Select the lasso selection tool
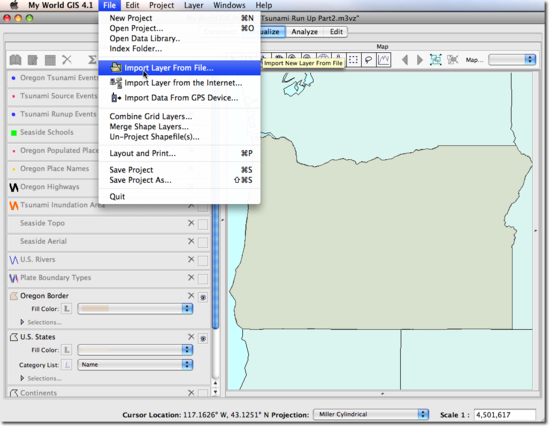Viewport: 550px width, 427px height. coord(368,60)
